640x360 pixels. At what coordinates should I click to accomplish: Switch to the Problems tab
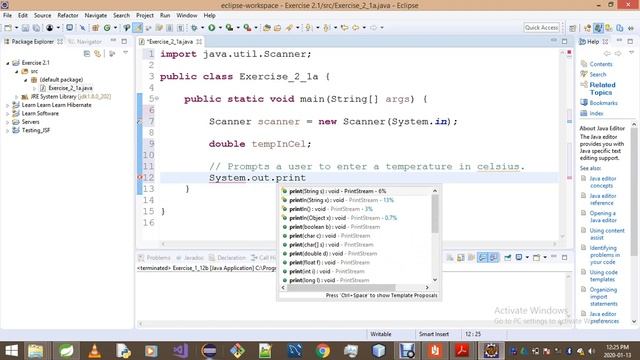click(154, 258)
